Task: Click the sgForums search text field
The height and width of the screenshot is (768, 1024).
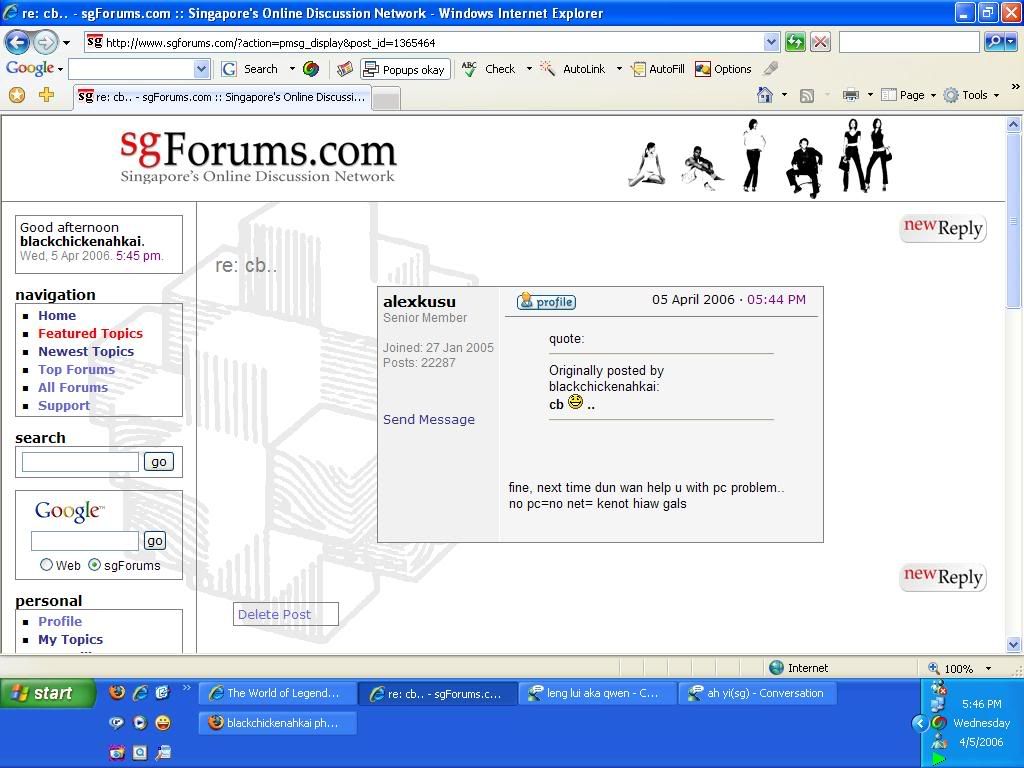Action: click(80, 461)
